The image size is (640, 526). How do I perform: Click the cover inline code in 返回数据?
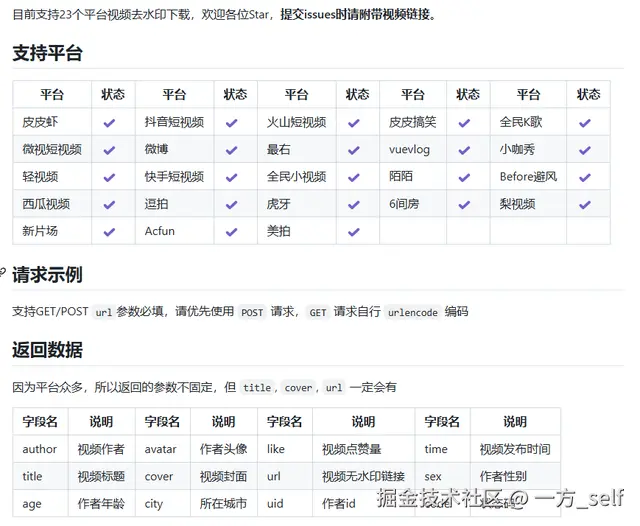pyautogui.click(x=298, y=387)
